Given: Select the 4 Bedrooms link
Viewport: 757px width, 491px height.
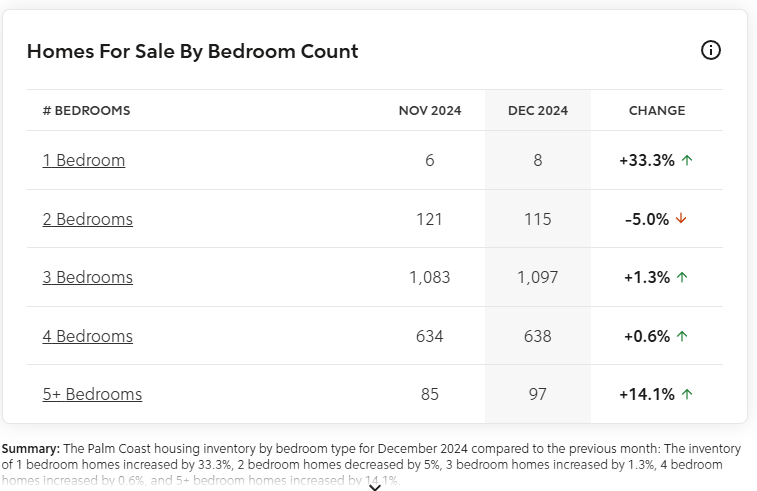Looking at the screenshot, I should click(x=88, y=336).
